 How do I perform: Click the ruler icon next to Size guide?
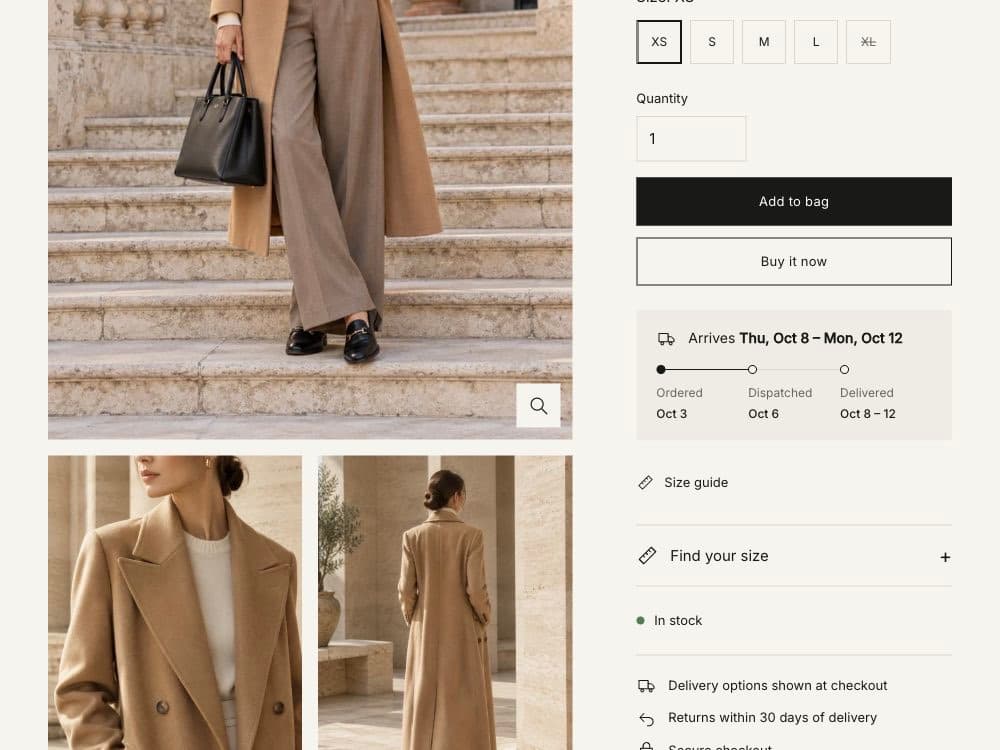[645, 483]
